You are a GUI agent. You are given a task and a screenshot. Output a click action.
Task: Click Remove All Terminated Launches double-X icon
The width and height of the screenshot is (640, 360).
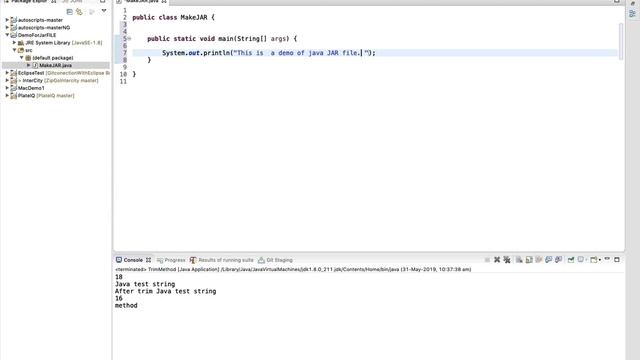[507, 260]
